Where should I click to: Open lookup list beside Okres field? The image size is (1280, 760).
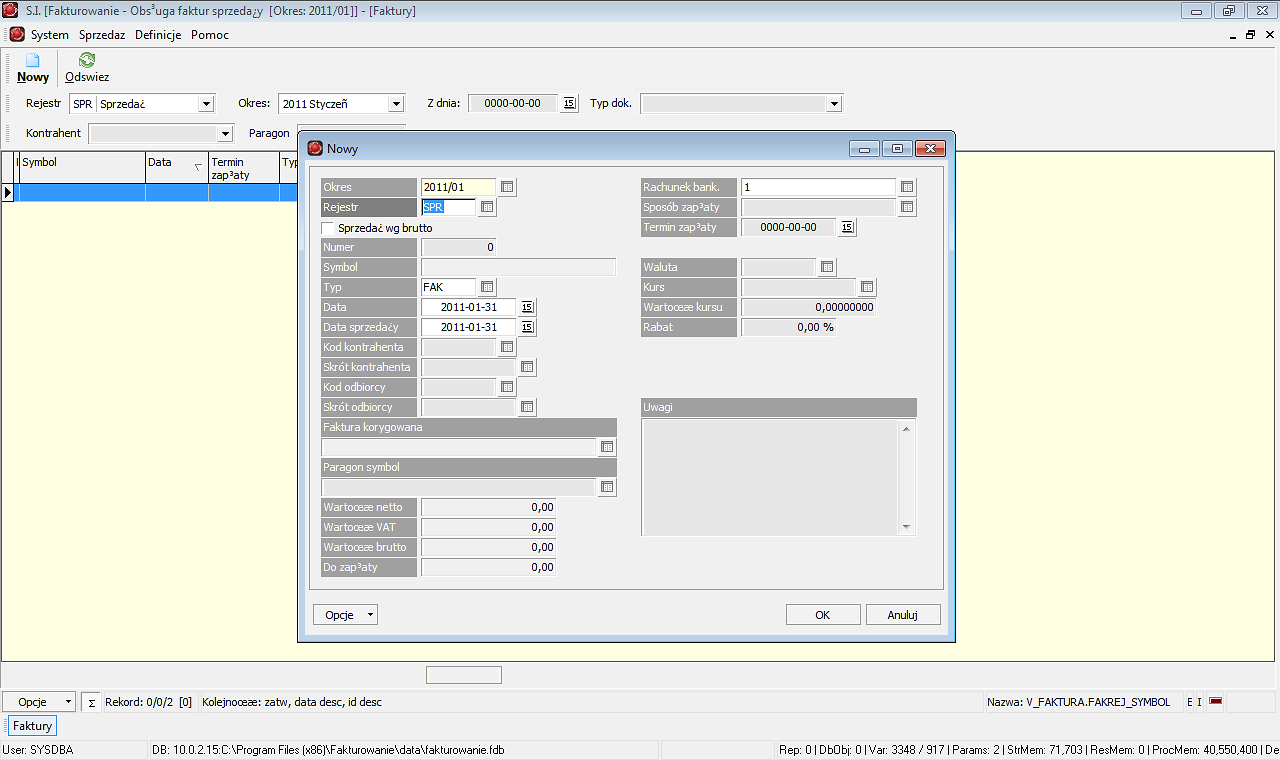pos(508,187)
